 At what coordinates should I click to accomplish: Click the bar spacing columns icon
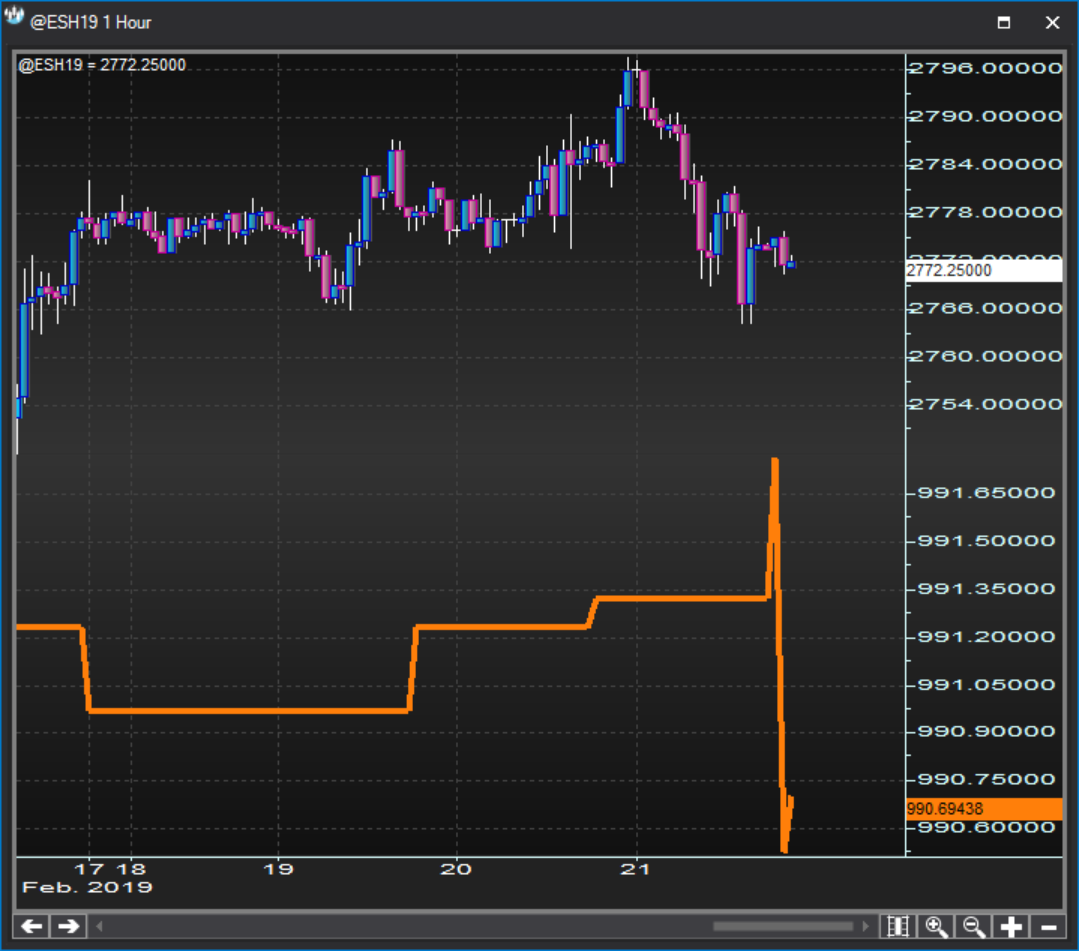click(x=898, y=926)
